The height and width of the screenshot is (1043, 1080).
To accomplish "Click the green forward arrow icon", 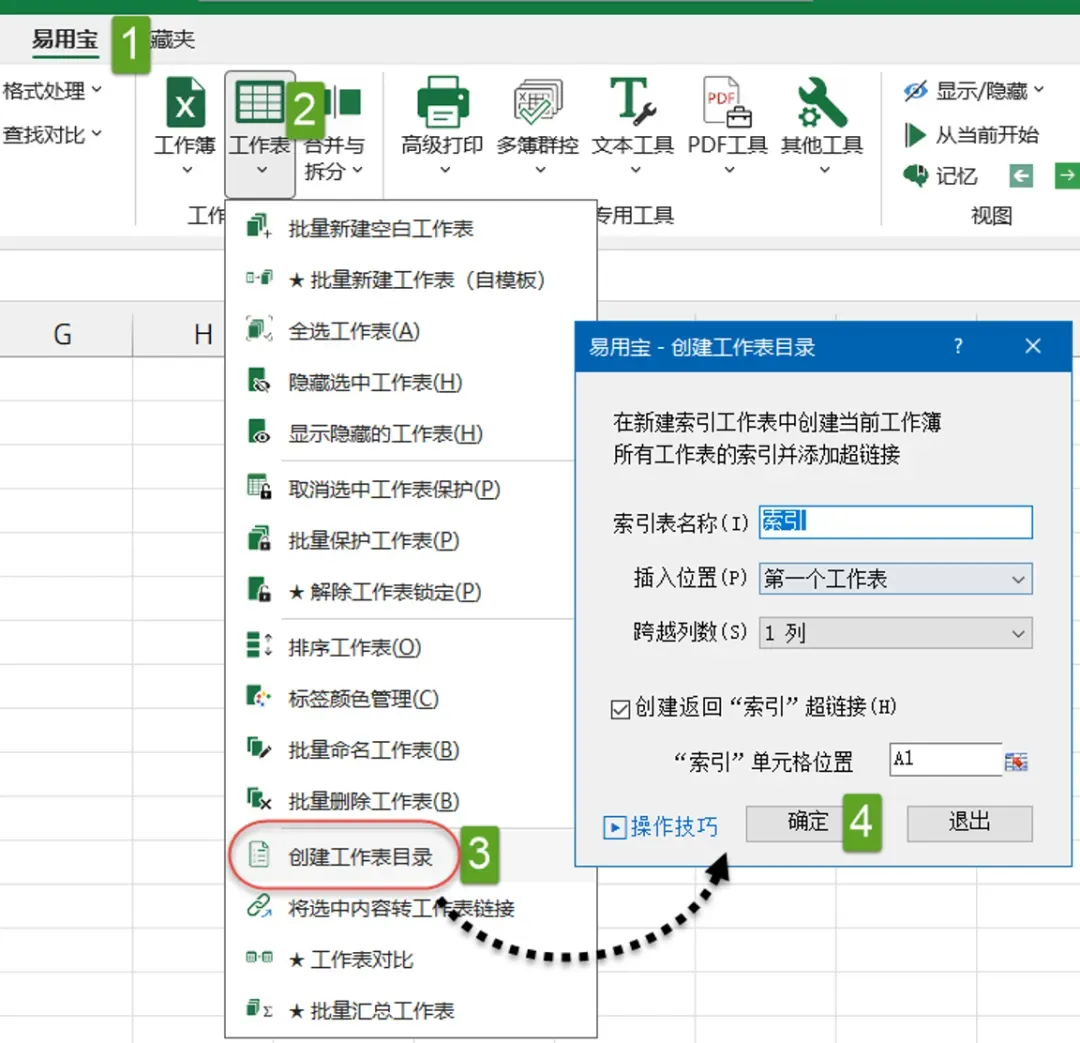I will [x=1067, y=176].
